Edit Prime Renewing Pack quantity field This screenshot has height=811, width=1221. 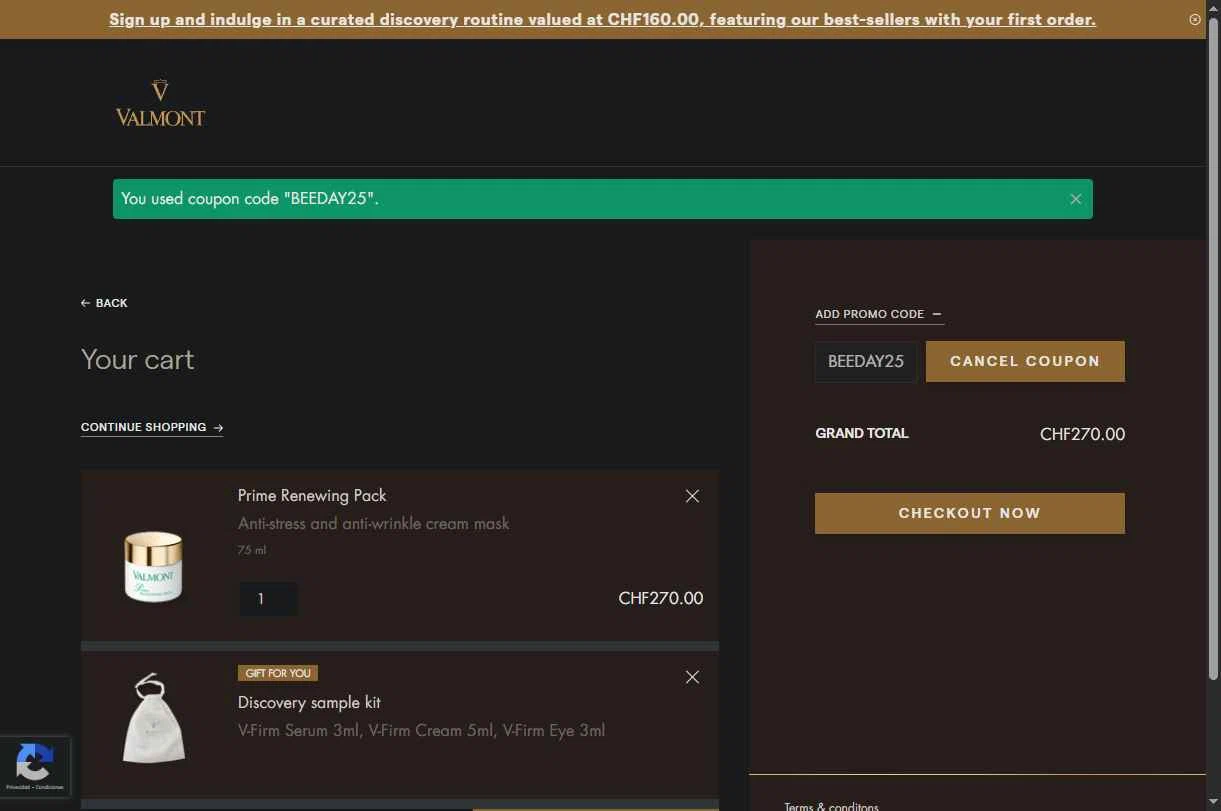click(x=268, y=599)
